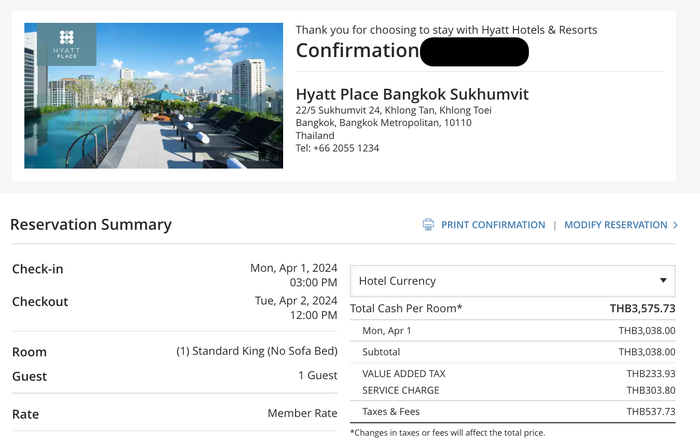
Task: Click the 12:00 PM checkout time
Action: point(313,315)
